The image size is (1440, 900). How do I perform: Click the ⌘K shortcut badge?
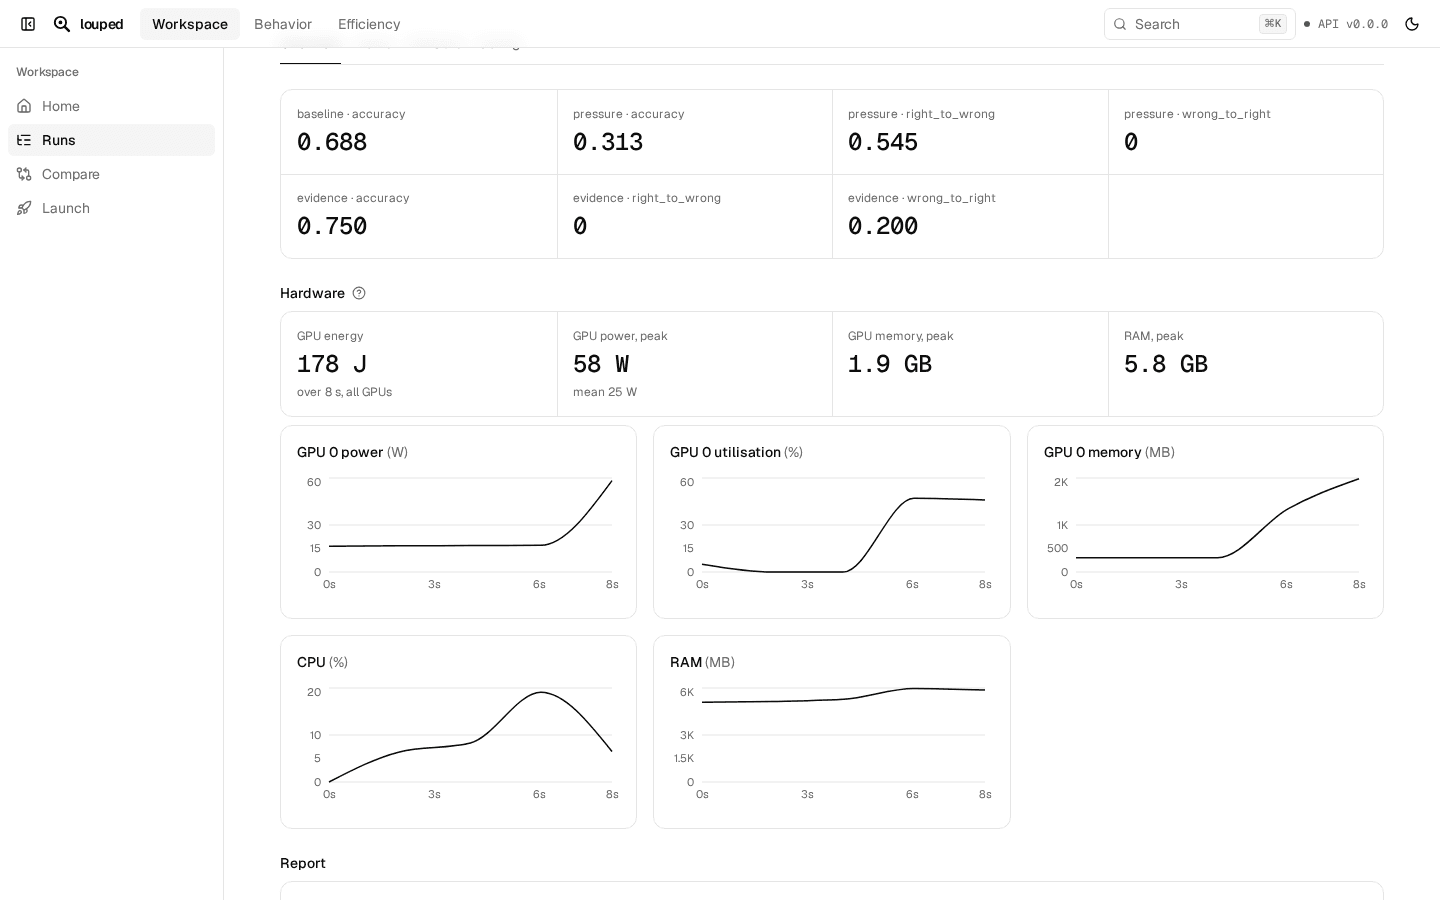(x=1273, y=24)
